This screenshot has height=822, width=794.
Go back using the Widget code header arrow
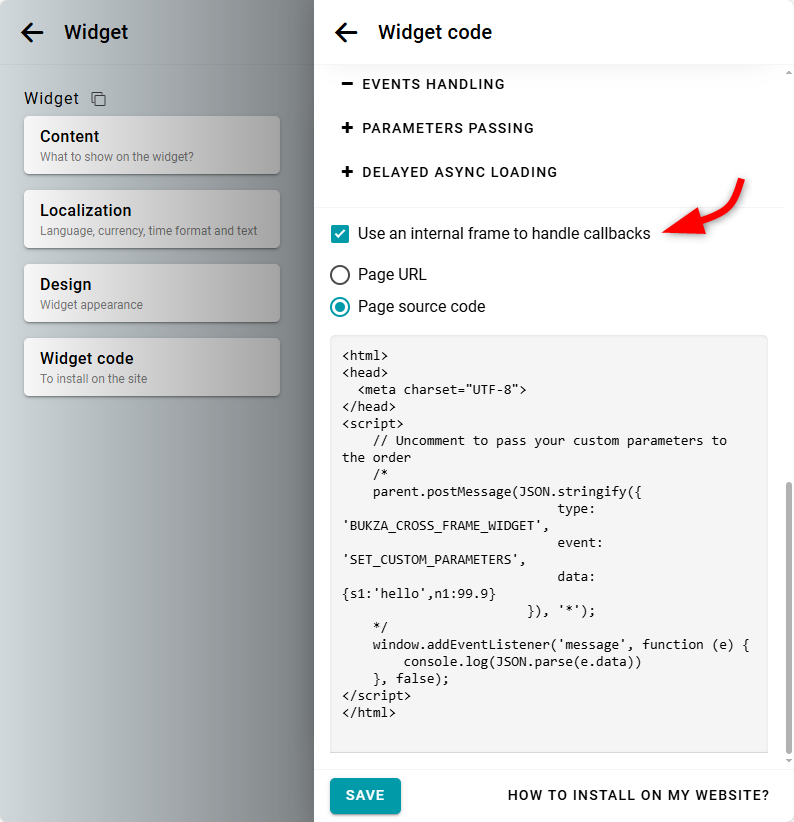click(346, 32)
